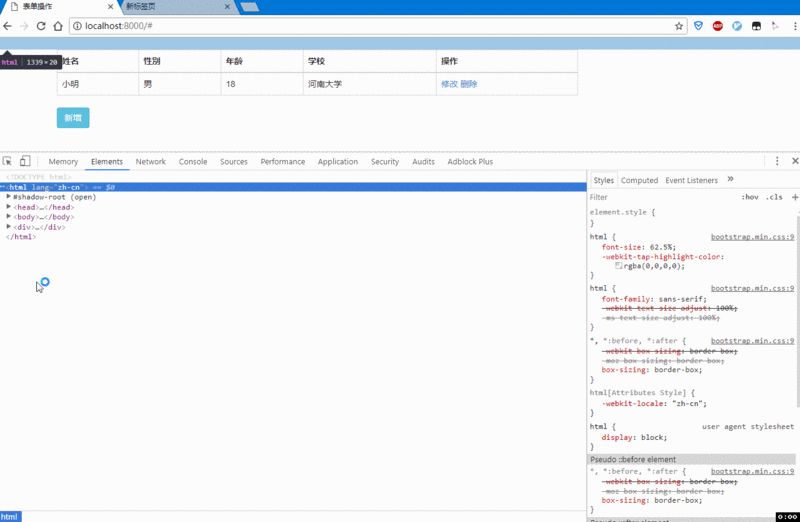This screenshot has height=522, width=800.
Task: Activate the inspect element picker icon
Action: (8, 161)
